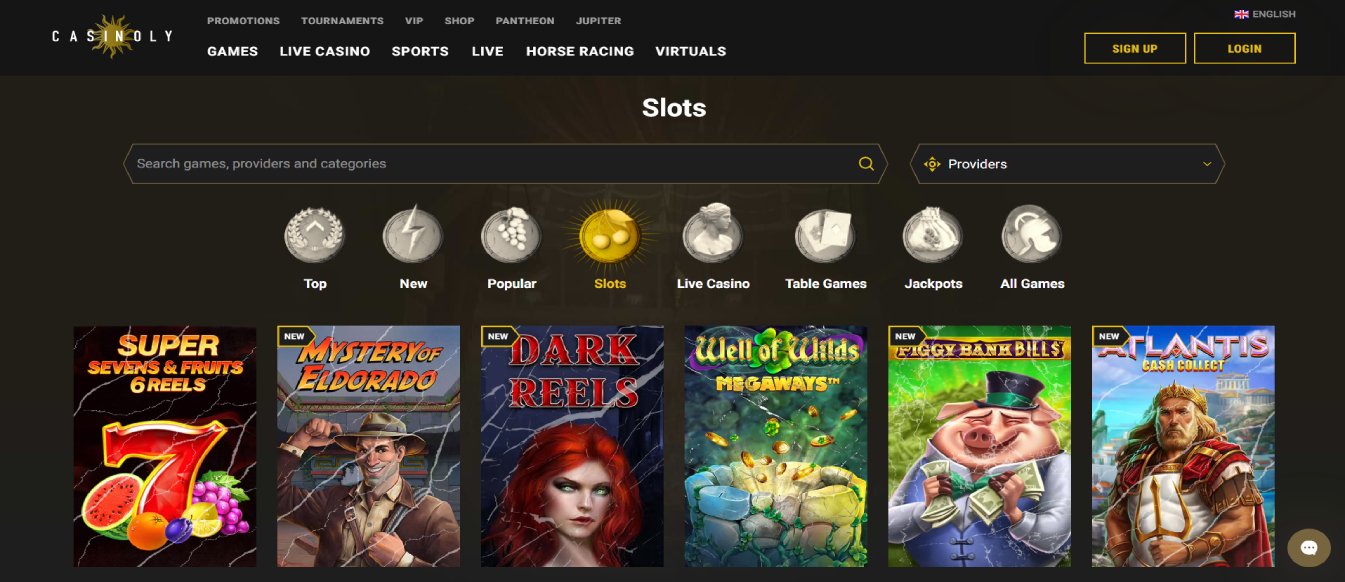Click the Casinoly logo

pyautogui.click(x=112, y=37)
